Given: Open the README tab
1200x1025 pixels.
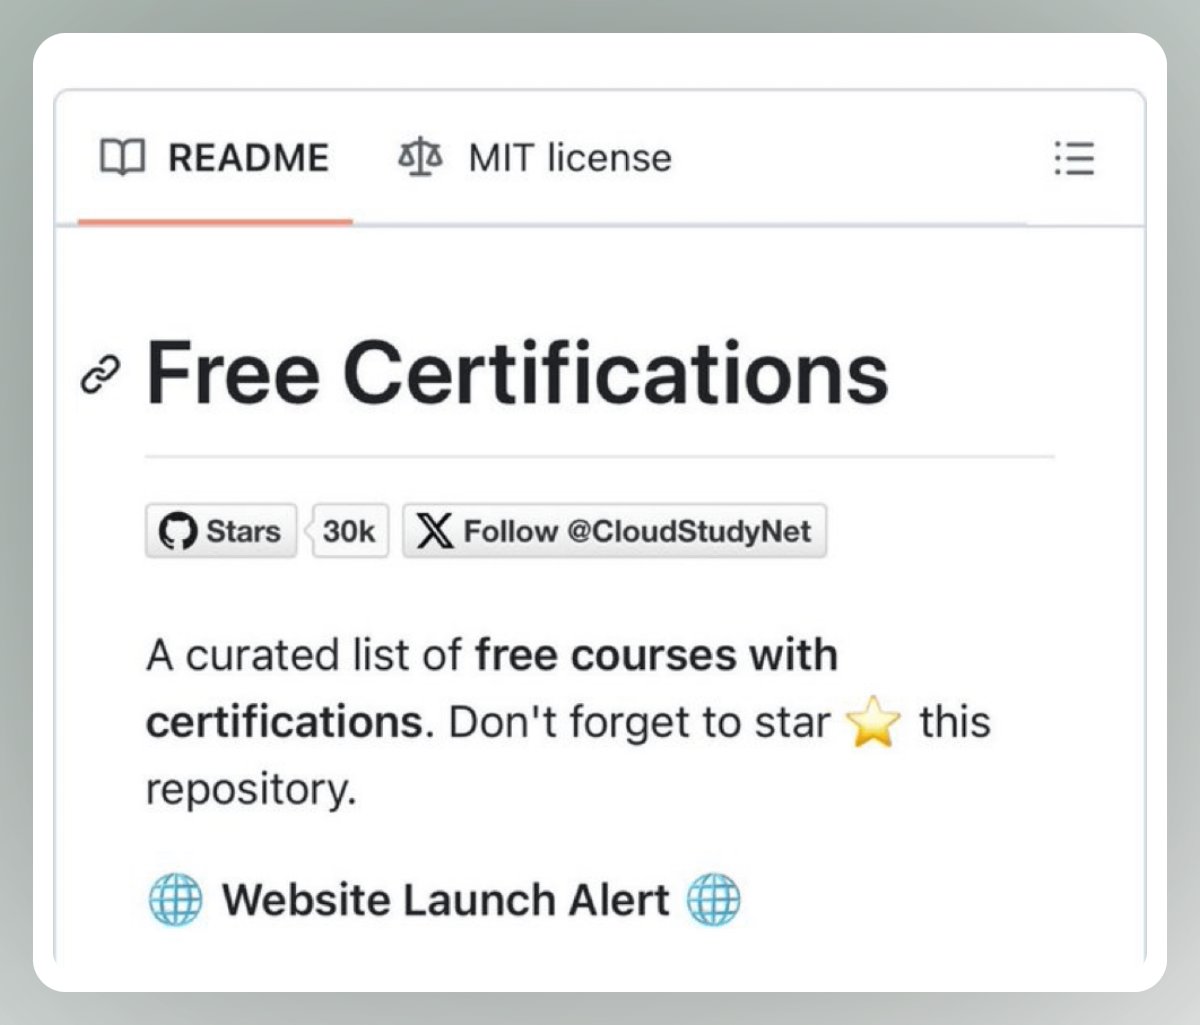Looking at the screenshot, I should (215, 158).
